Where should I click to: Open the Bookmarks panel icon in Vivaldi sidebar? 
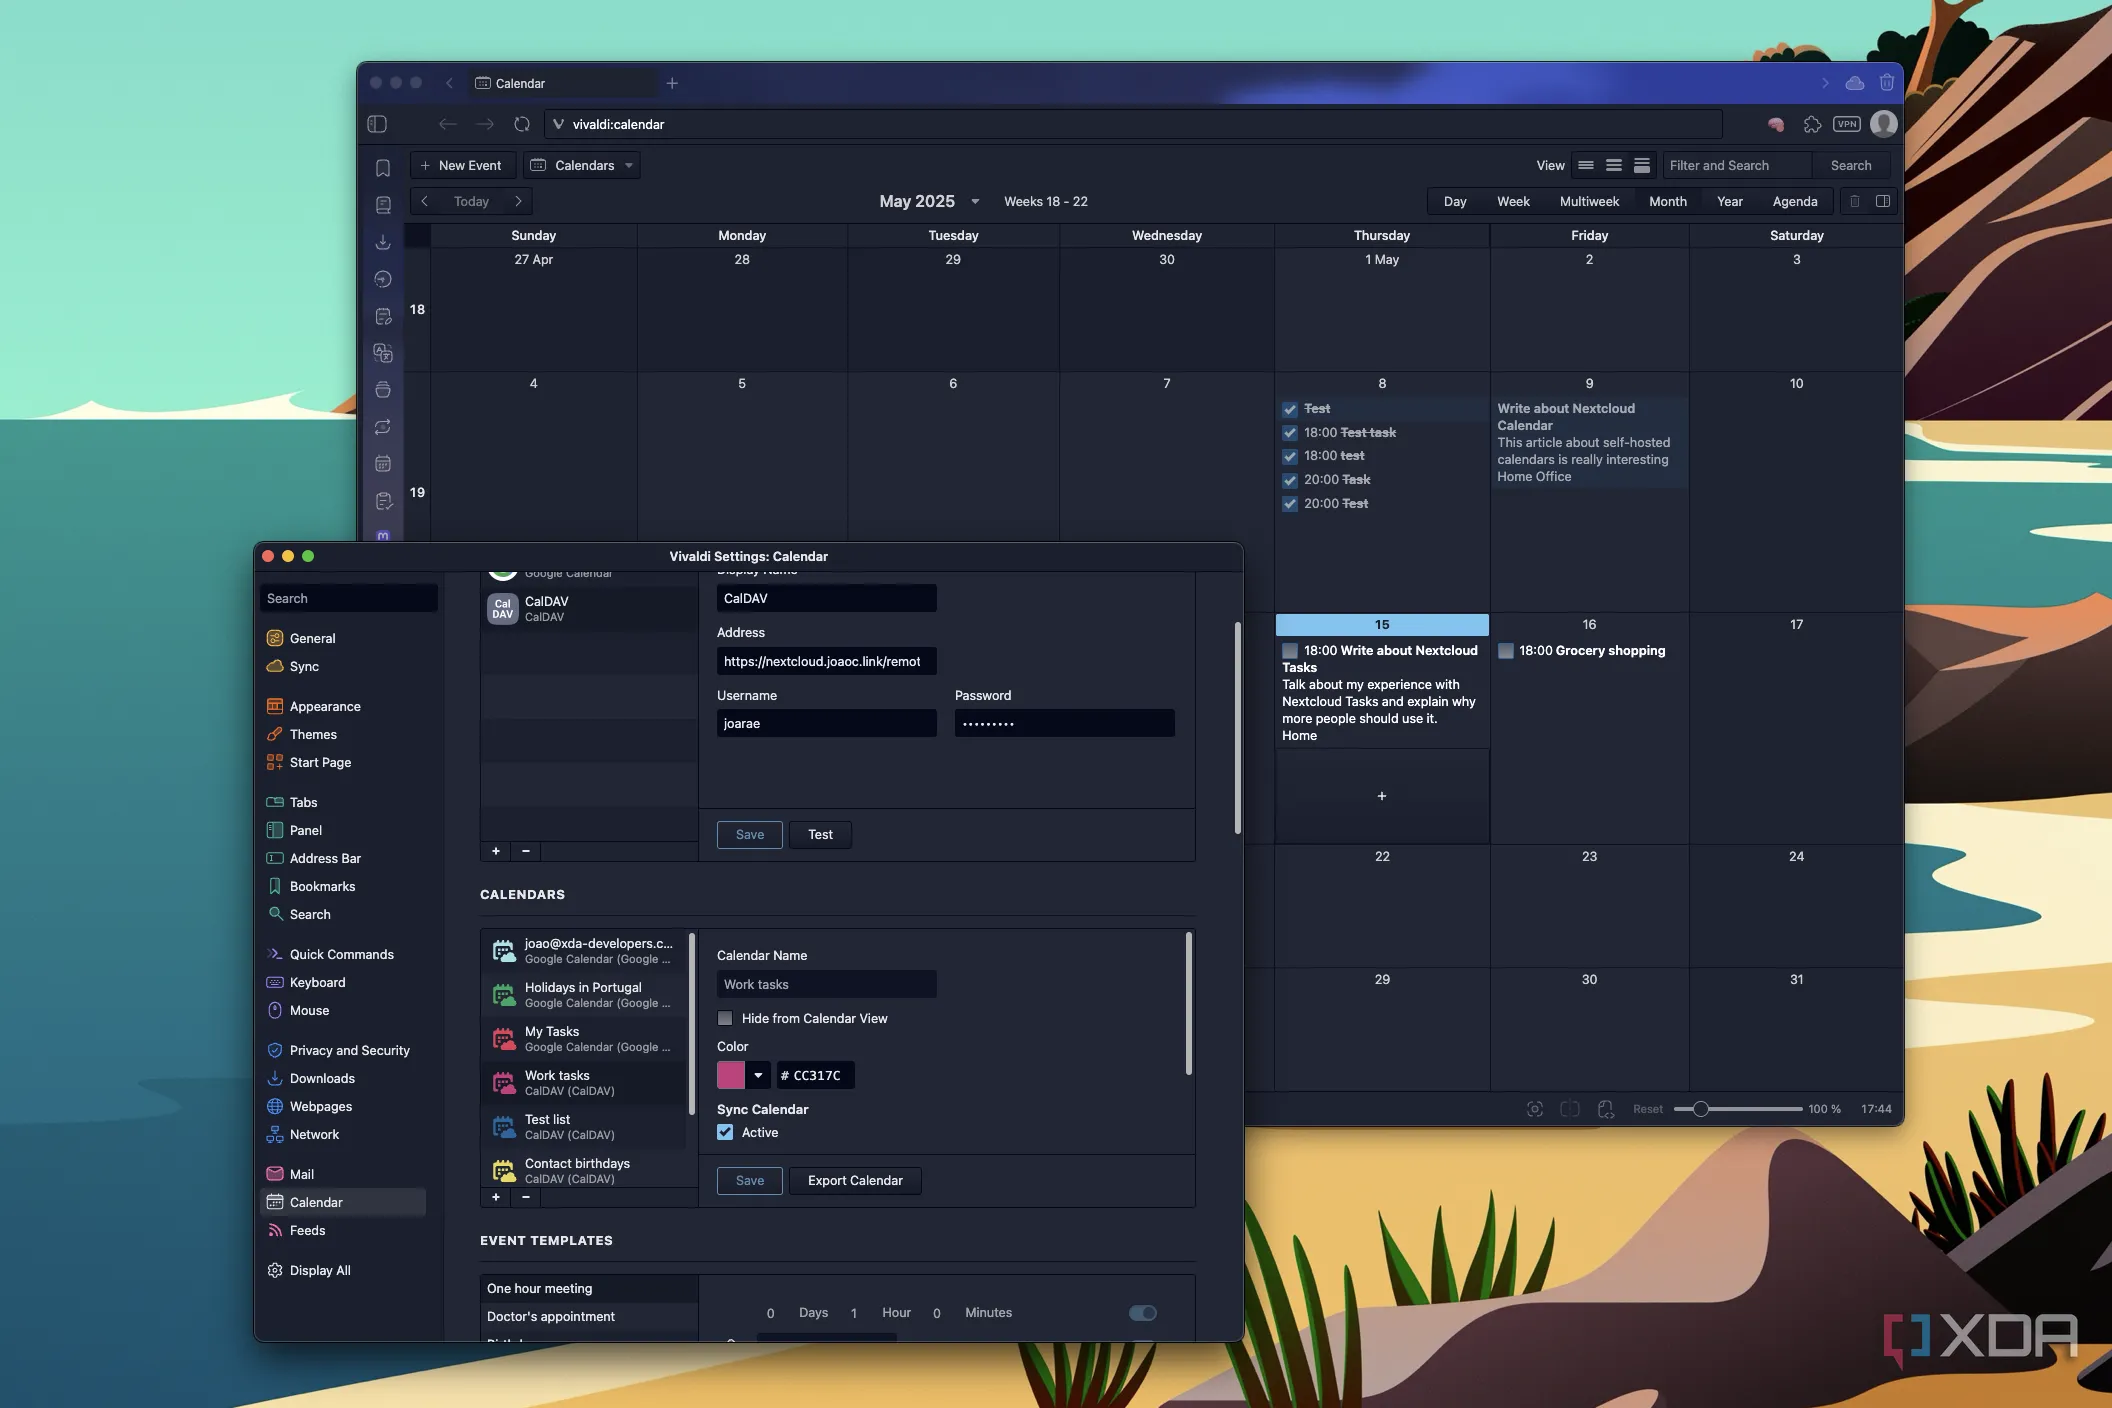(382, 168)
